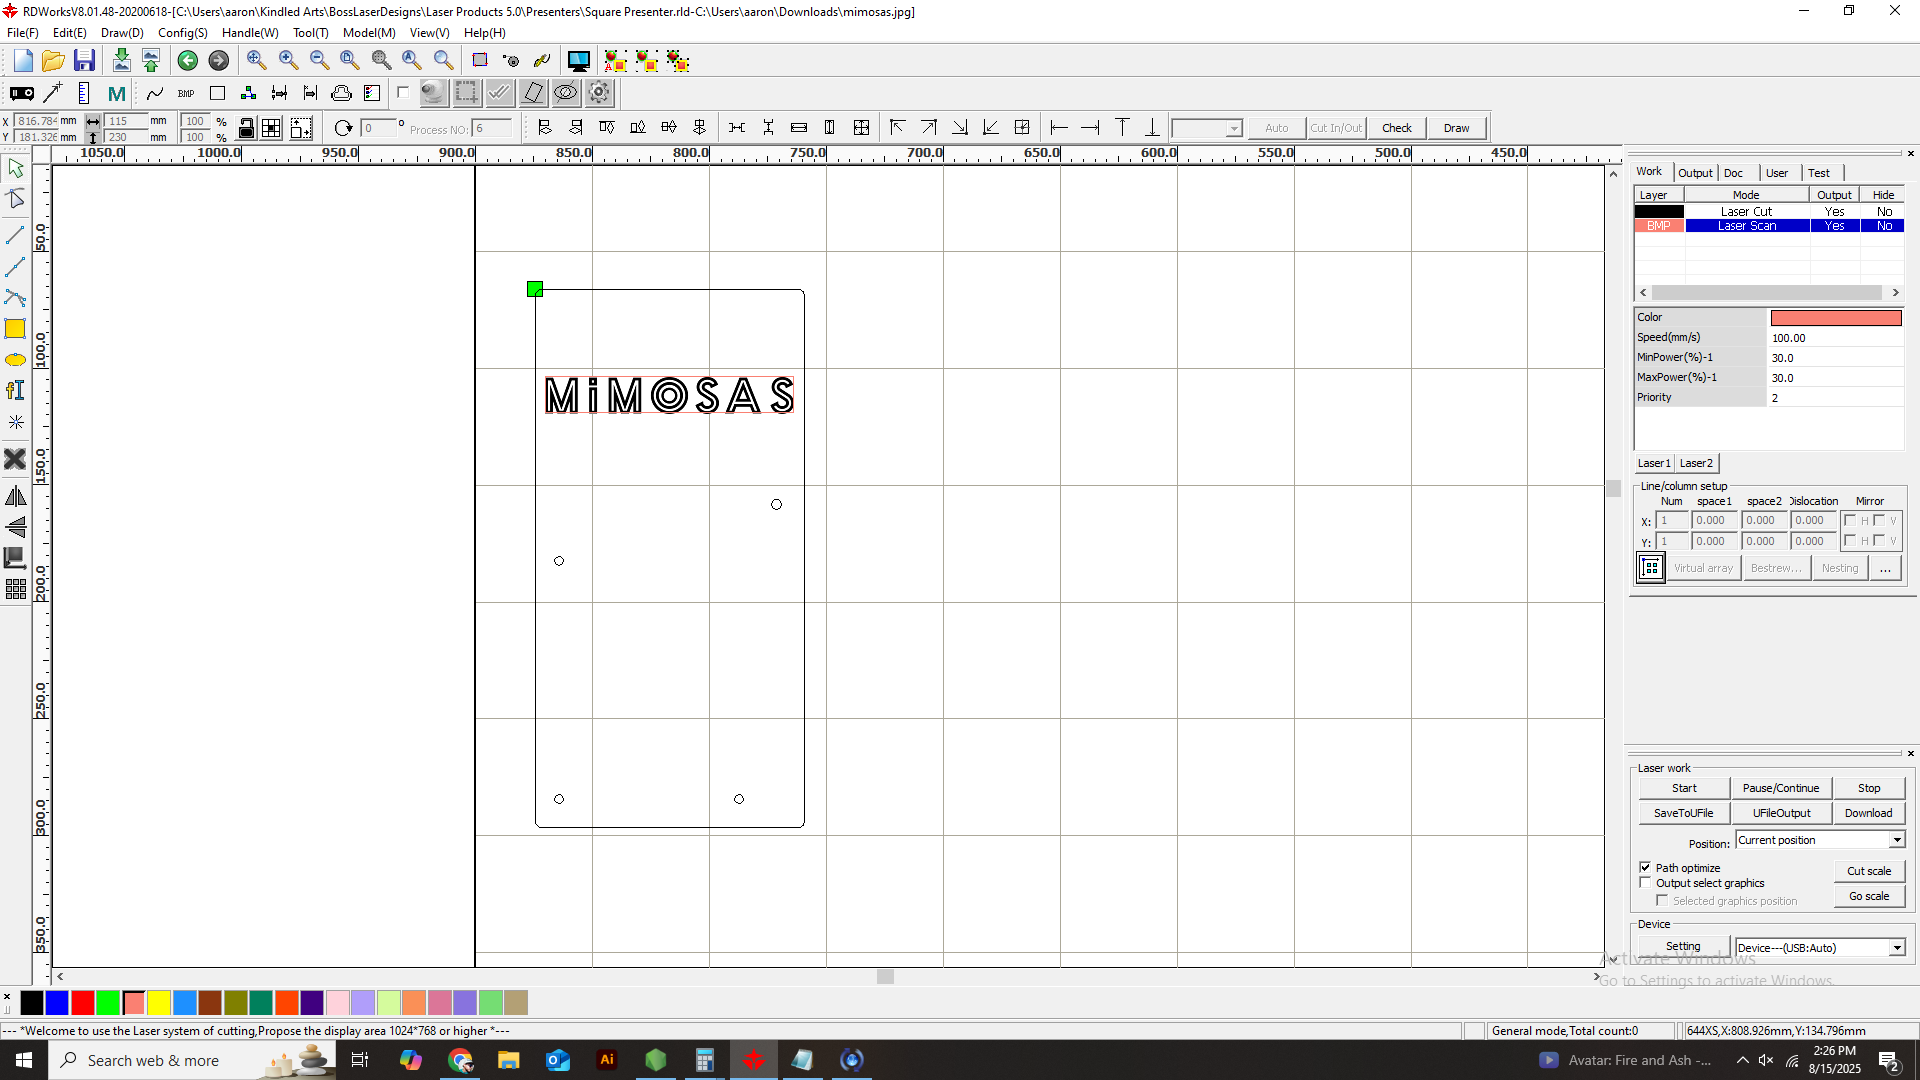1920x1080 pixels.
Task: Click the Import icon in the toolbar
Action: [121, 61]
